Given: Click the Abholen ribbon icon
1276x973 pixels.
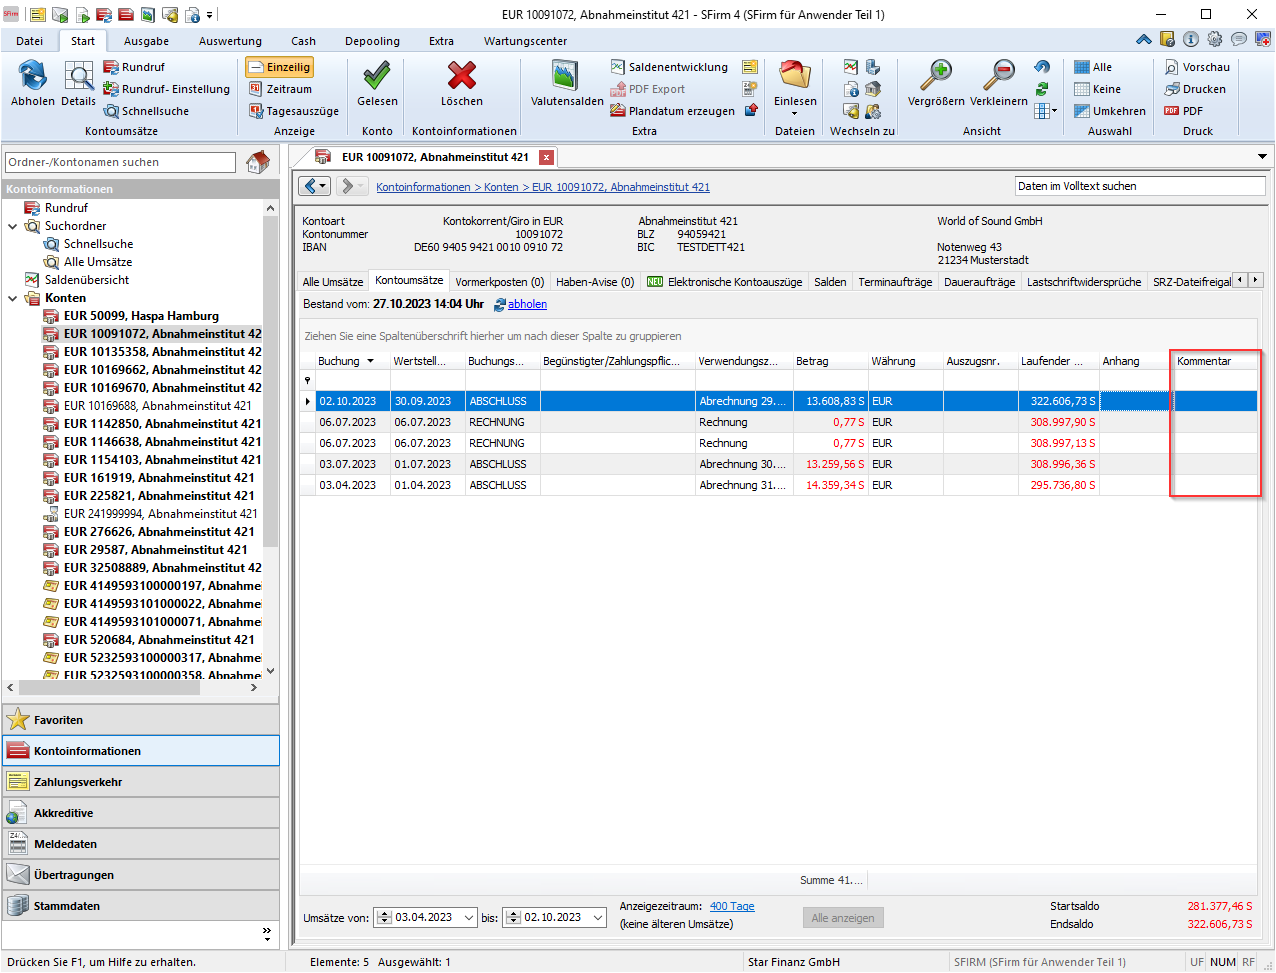Looking at the screenshot, I should 33,76.
